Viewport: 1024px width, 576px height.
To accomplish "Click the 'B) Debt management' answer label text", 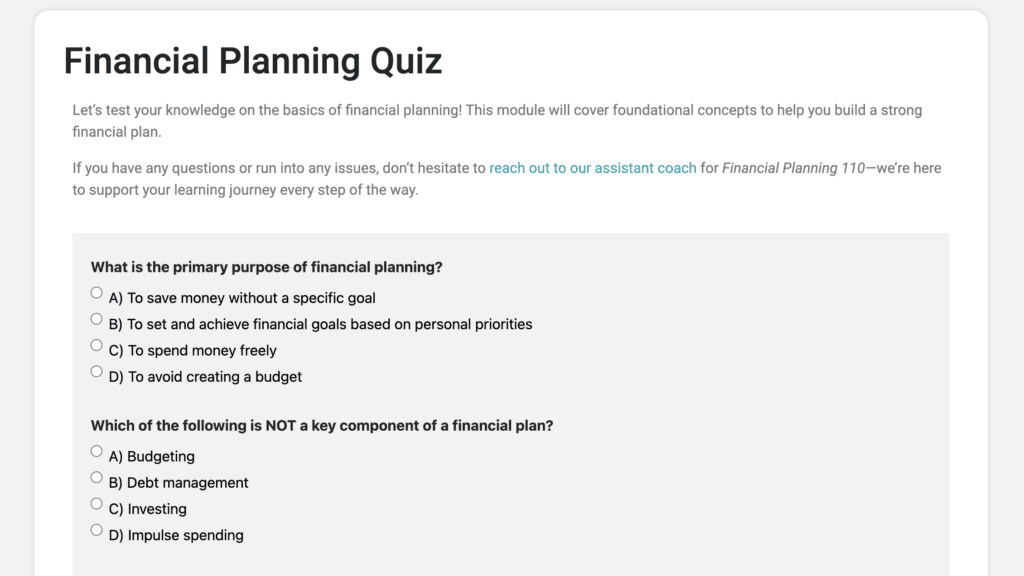I will [x=179, y=483].
